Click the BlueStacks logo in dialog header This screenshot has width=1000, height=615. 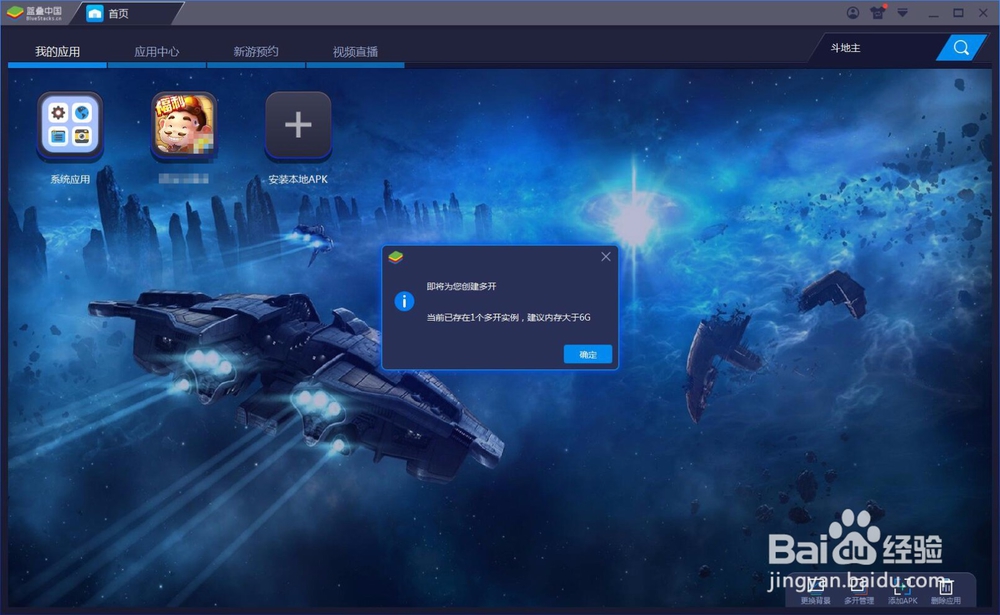pos(396,257)
